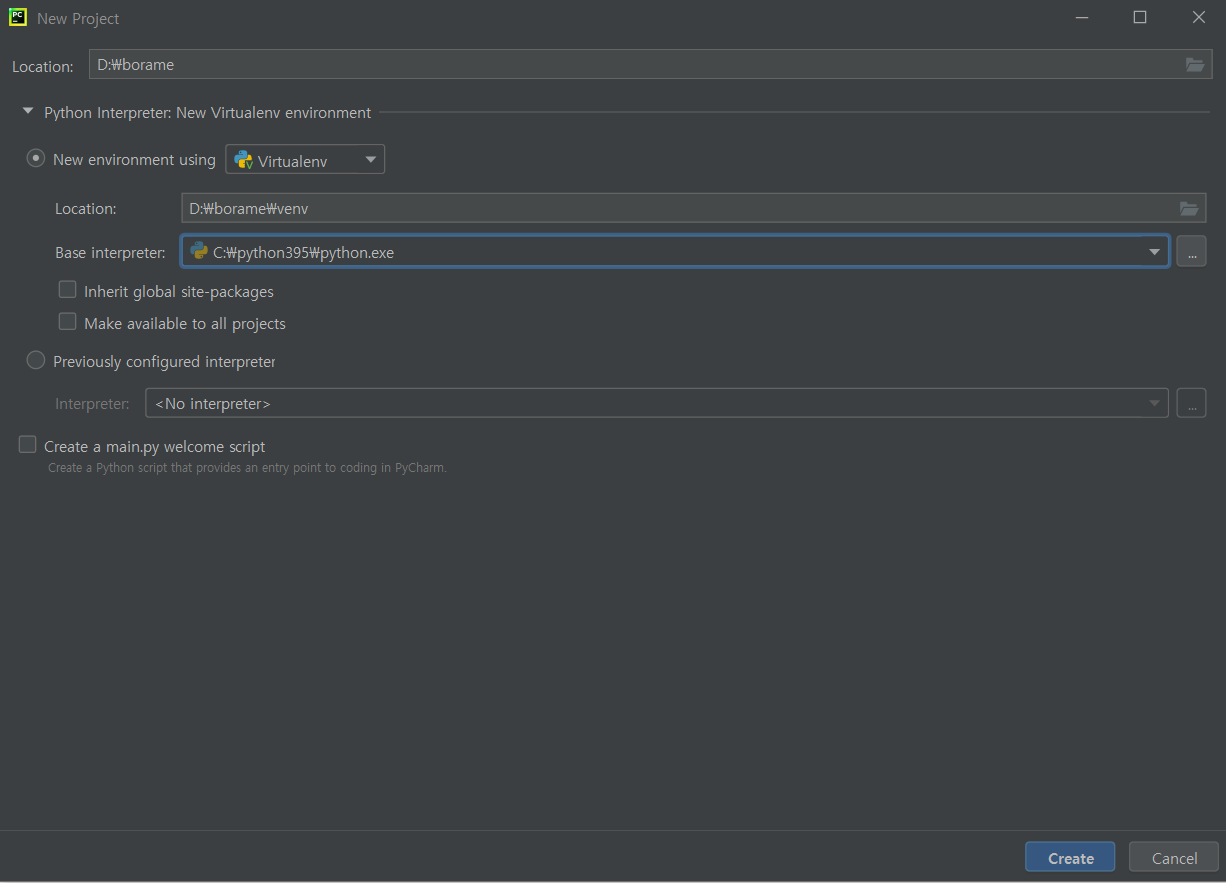Click Python Interpreter: New Virtualenv environment header
The width and height of the screenshot is (1226, 883).
tap(207, 113)
